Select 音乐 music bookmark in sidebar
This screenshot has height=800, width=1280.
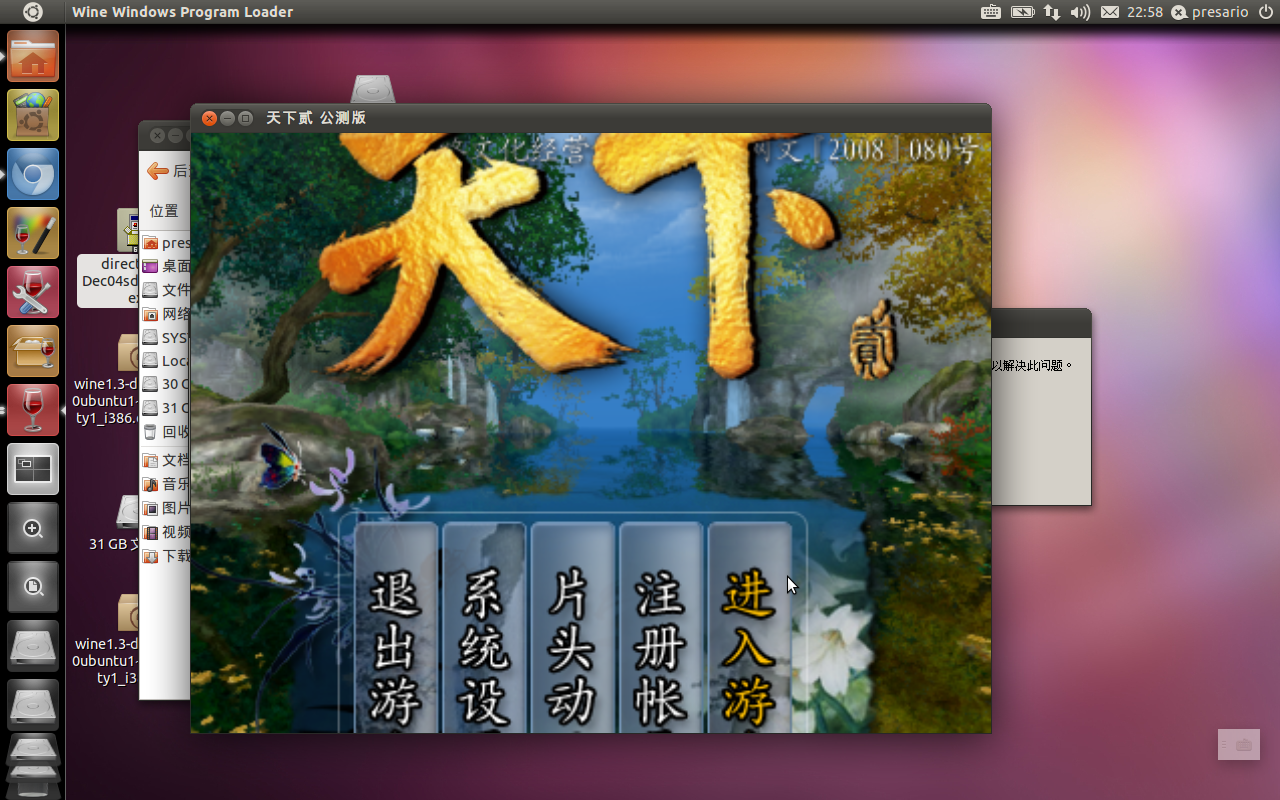(166, 484)
